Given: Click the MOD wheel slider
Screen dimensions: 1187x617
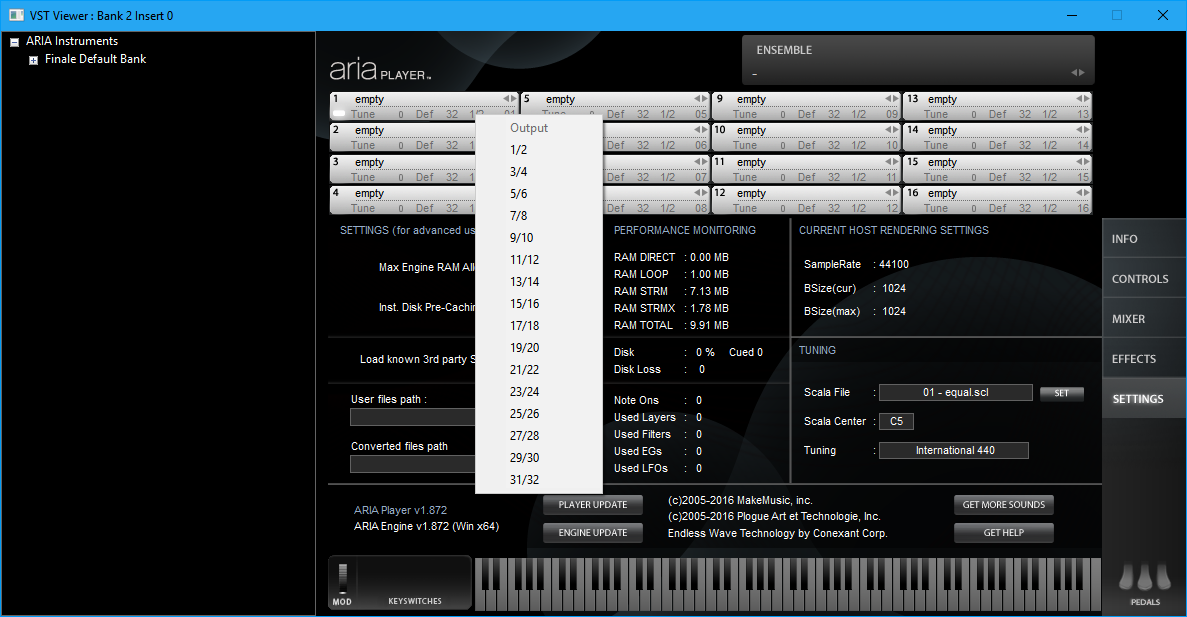Looking at the screenshot, I should tap(342, 578).
